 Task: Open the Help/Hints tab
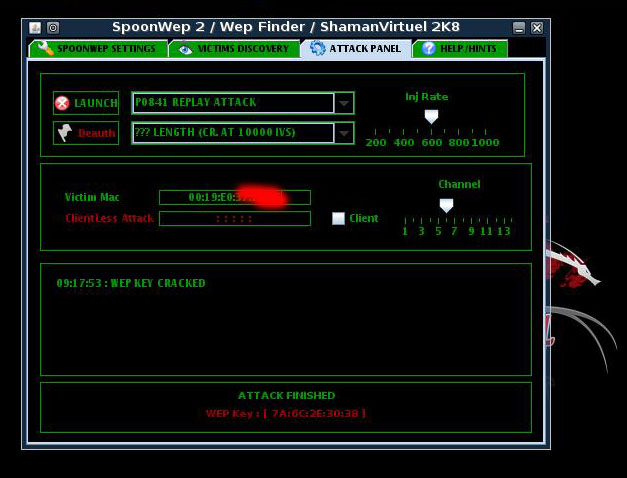point(459,48)
